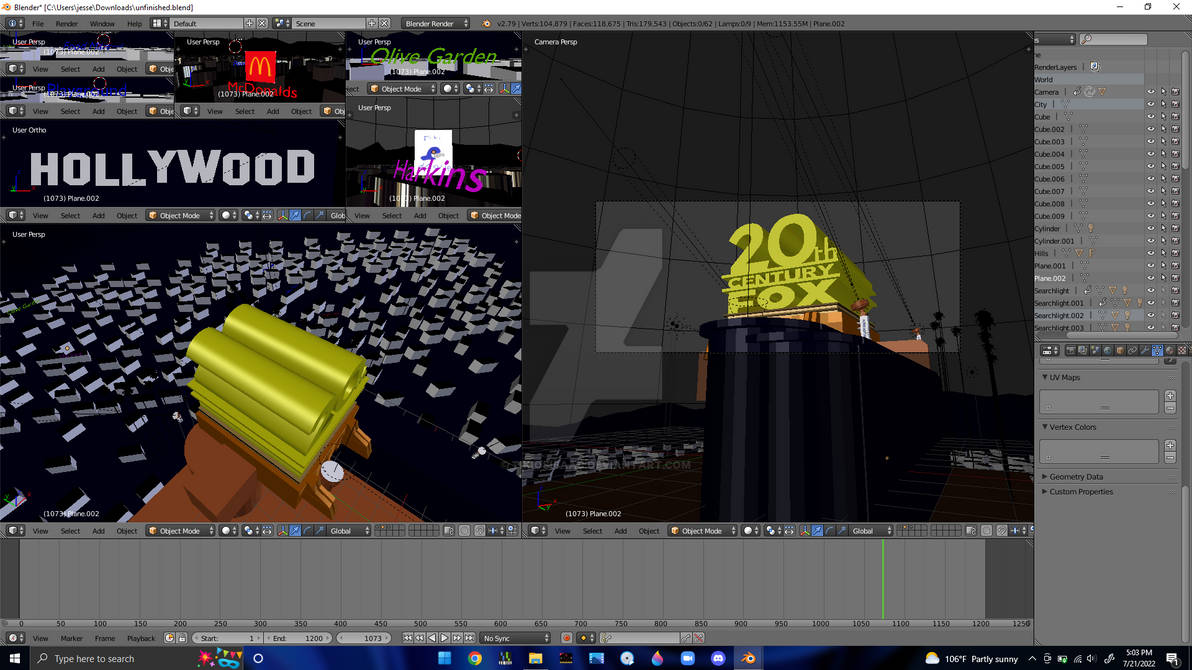Open File Explorer from the taskbar

[x=536, y=659]
